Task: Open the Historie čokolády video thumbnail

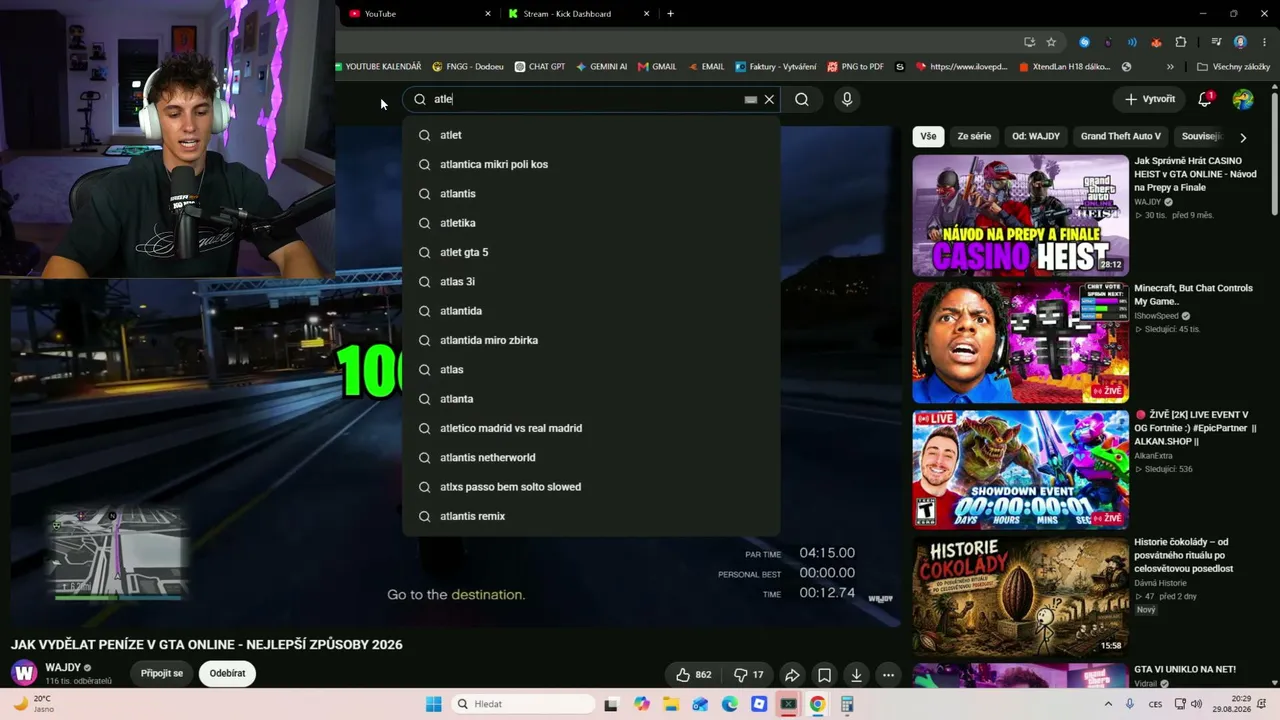Action: click(1020, 597)
